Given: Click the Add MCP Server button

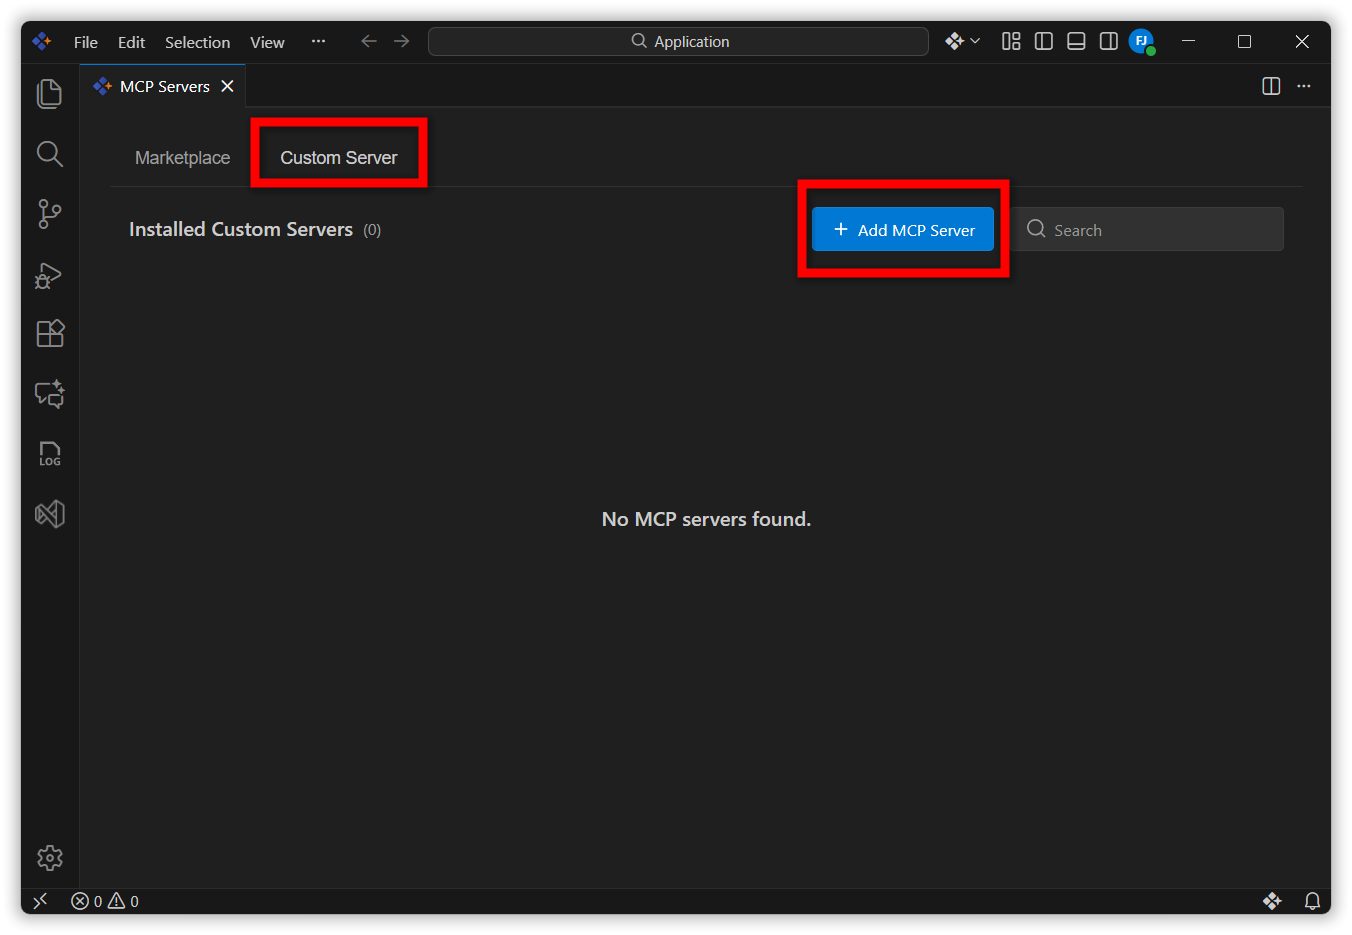Looking at the screenshot, I should click(x=902, y=230).
